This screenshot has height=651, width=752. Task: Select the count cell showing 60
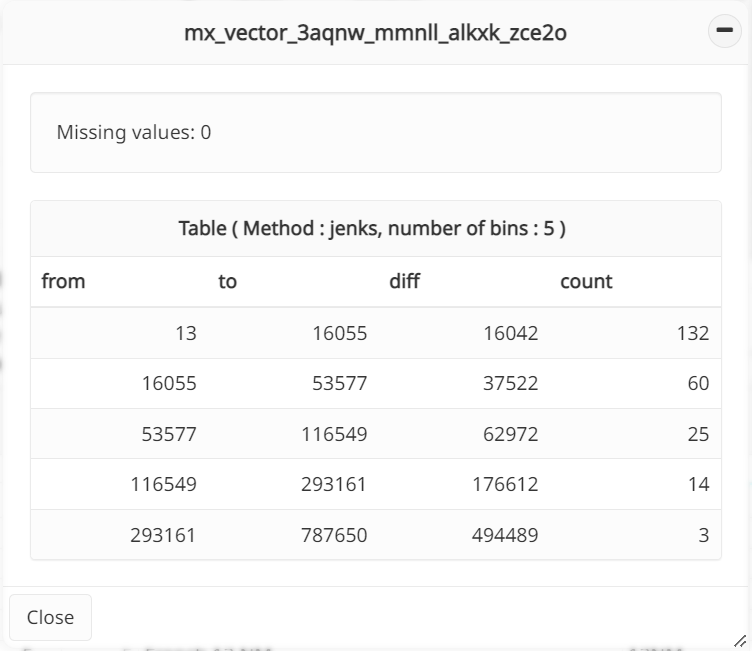point(698,383)
